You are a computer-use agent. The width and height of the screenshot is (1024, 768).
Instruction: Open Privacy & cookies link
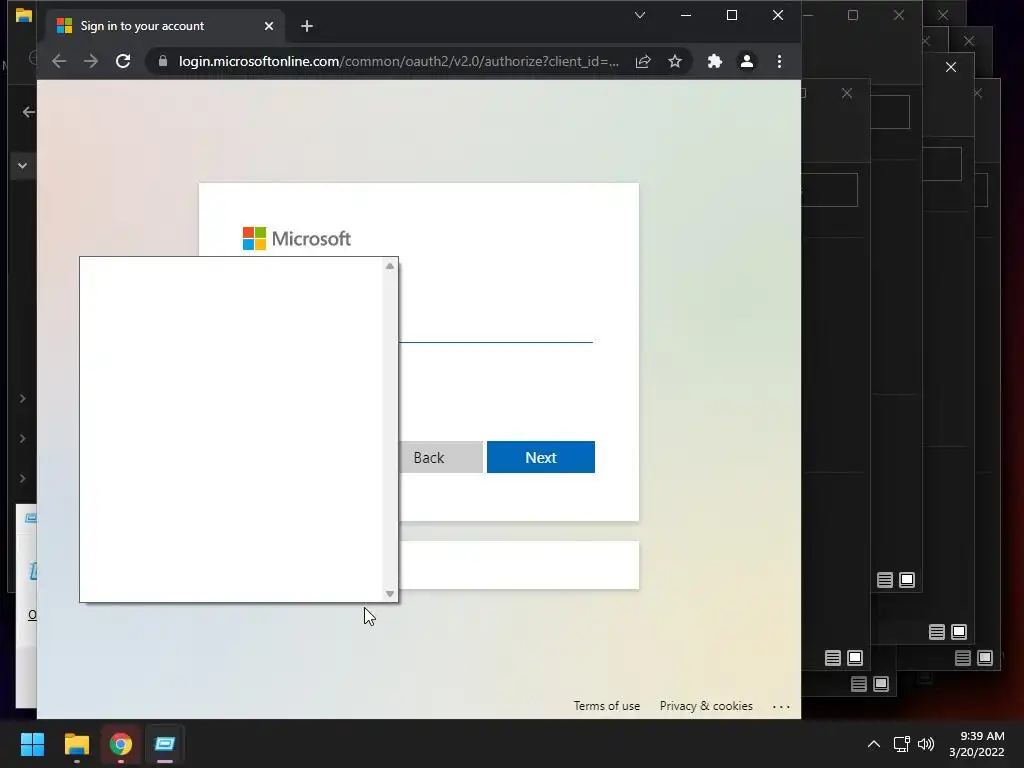click(x=706, y=706)
